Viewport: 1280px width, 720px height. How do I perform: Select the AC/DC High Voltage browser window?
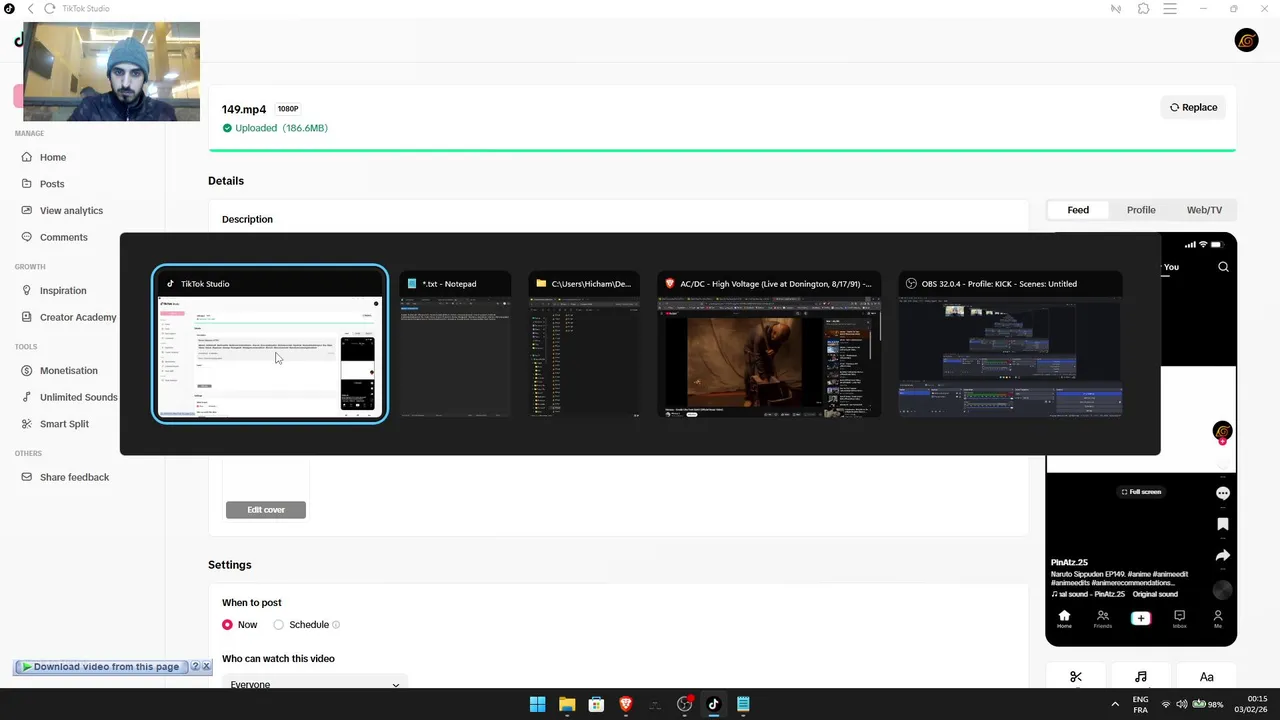coord(769,344)
